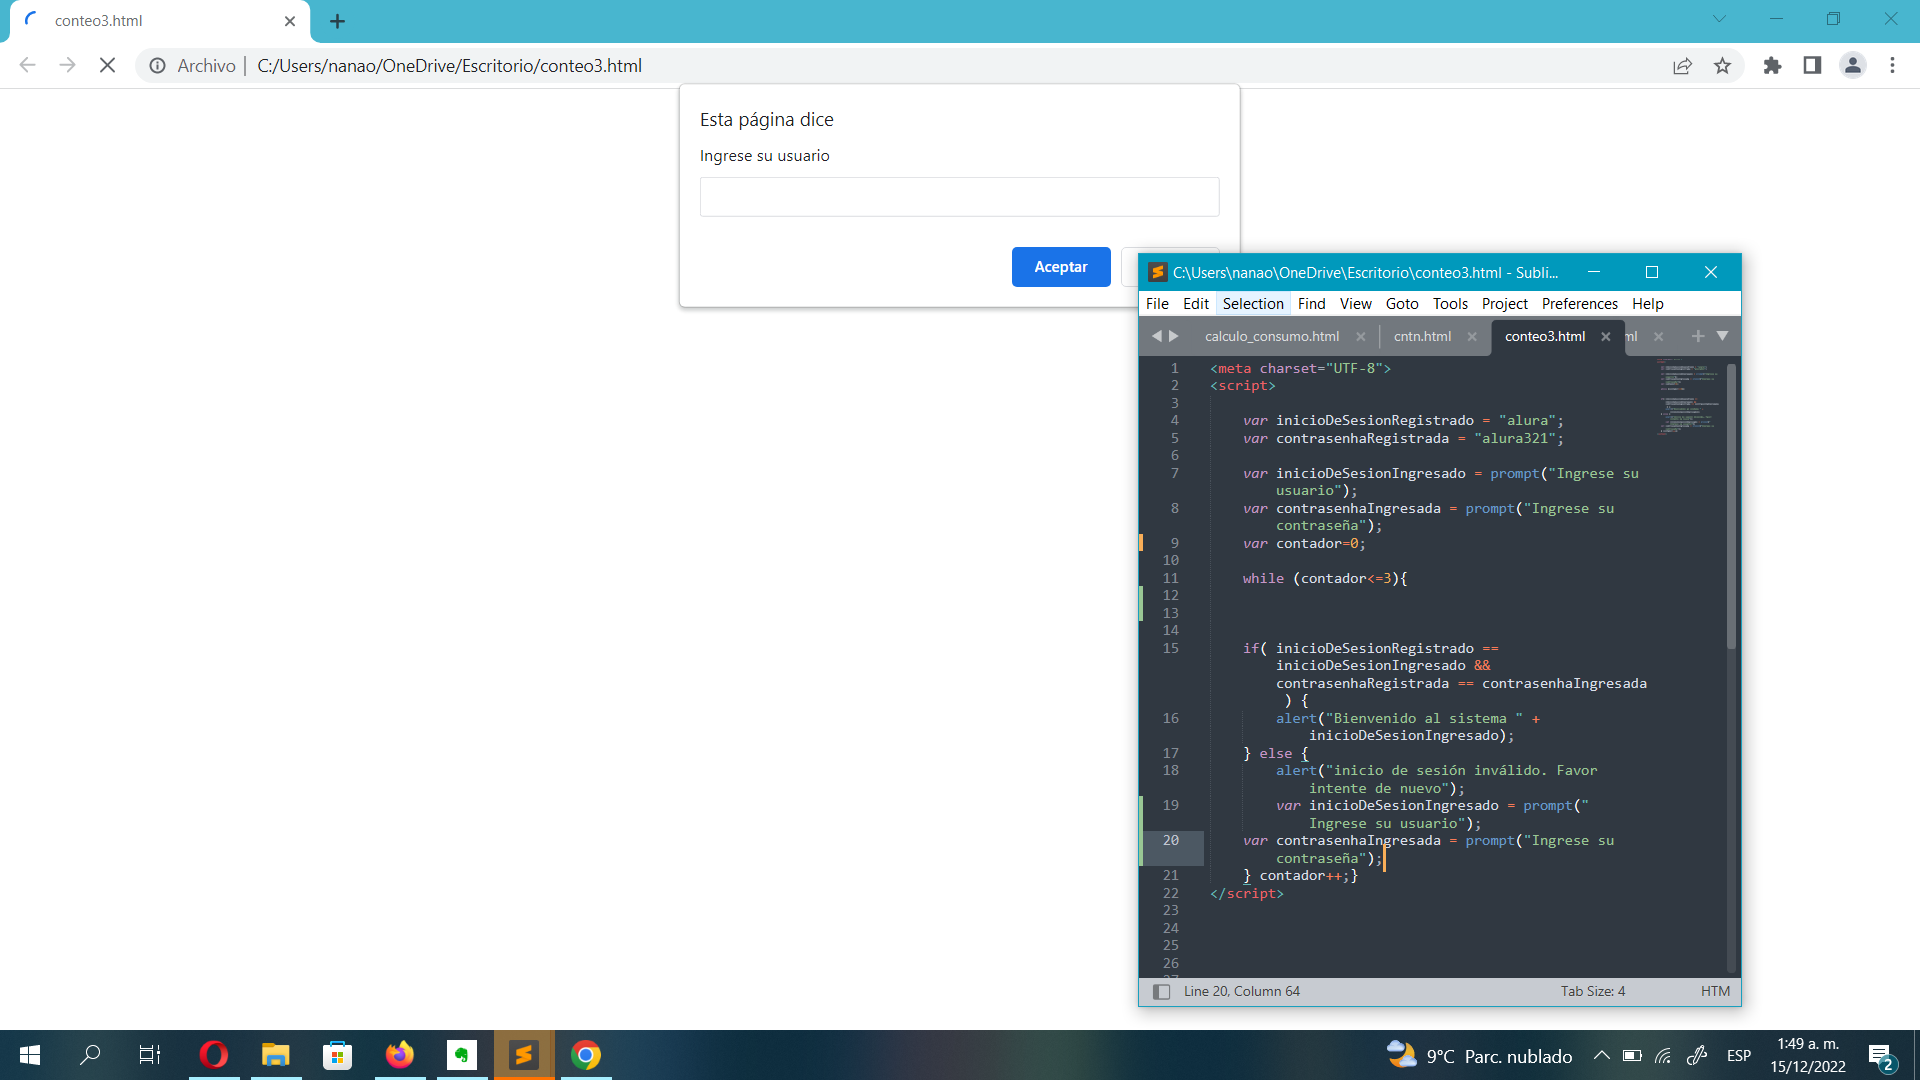Open Sublime Text Tools menu

pyautogui.click(x=1450, y=304)
